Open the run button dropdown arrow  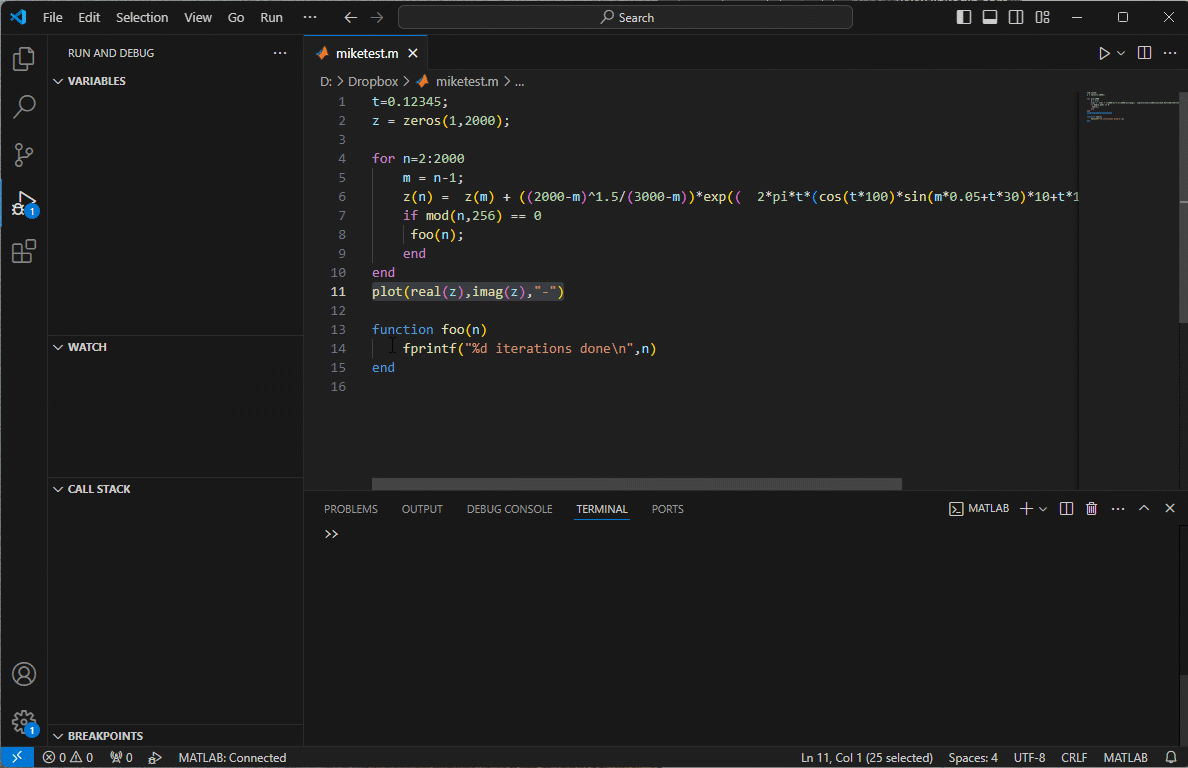[x=1121, y=53]
